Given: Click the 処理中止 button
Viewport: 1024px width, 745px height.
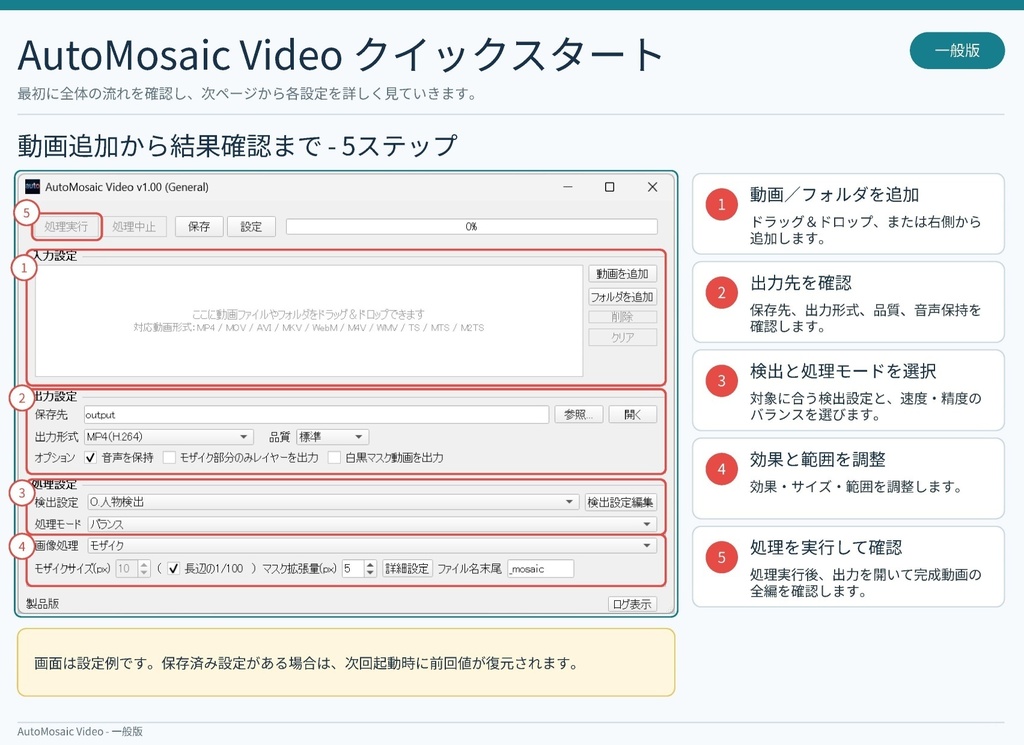Looking at the screenshot, I should coord(134,227).
